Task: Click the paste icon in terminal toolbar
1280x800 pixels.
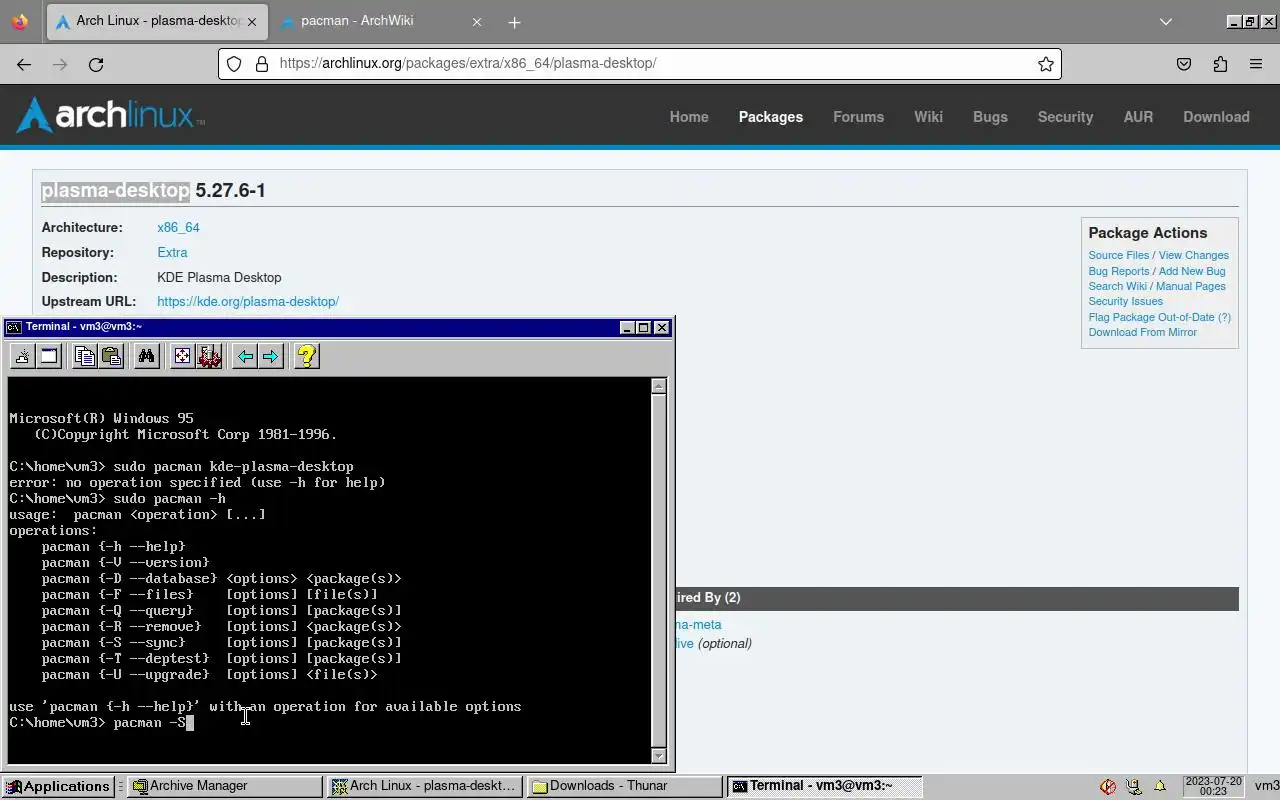Action: tap(111, 356)
